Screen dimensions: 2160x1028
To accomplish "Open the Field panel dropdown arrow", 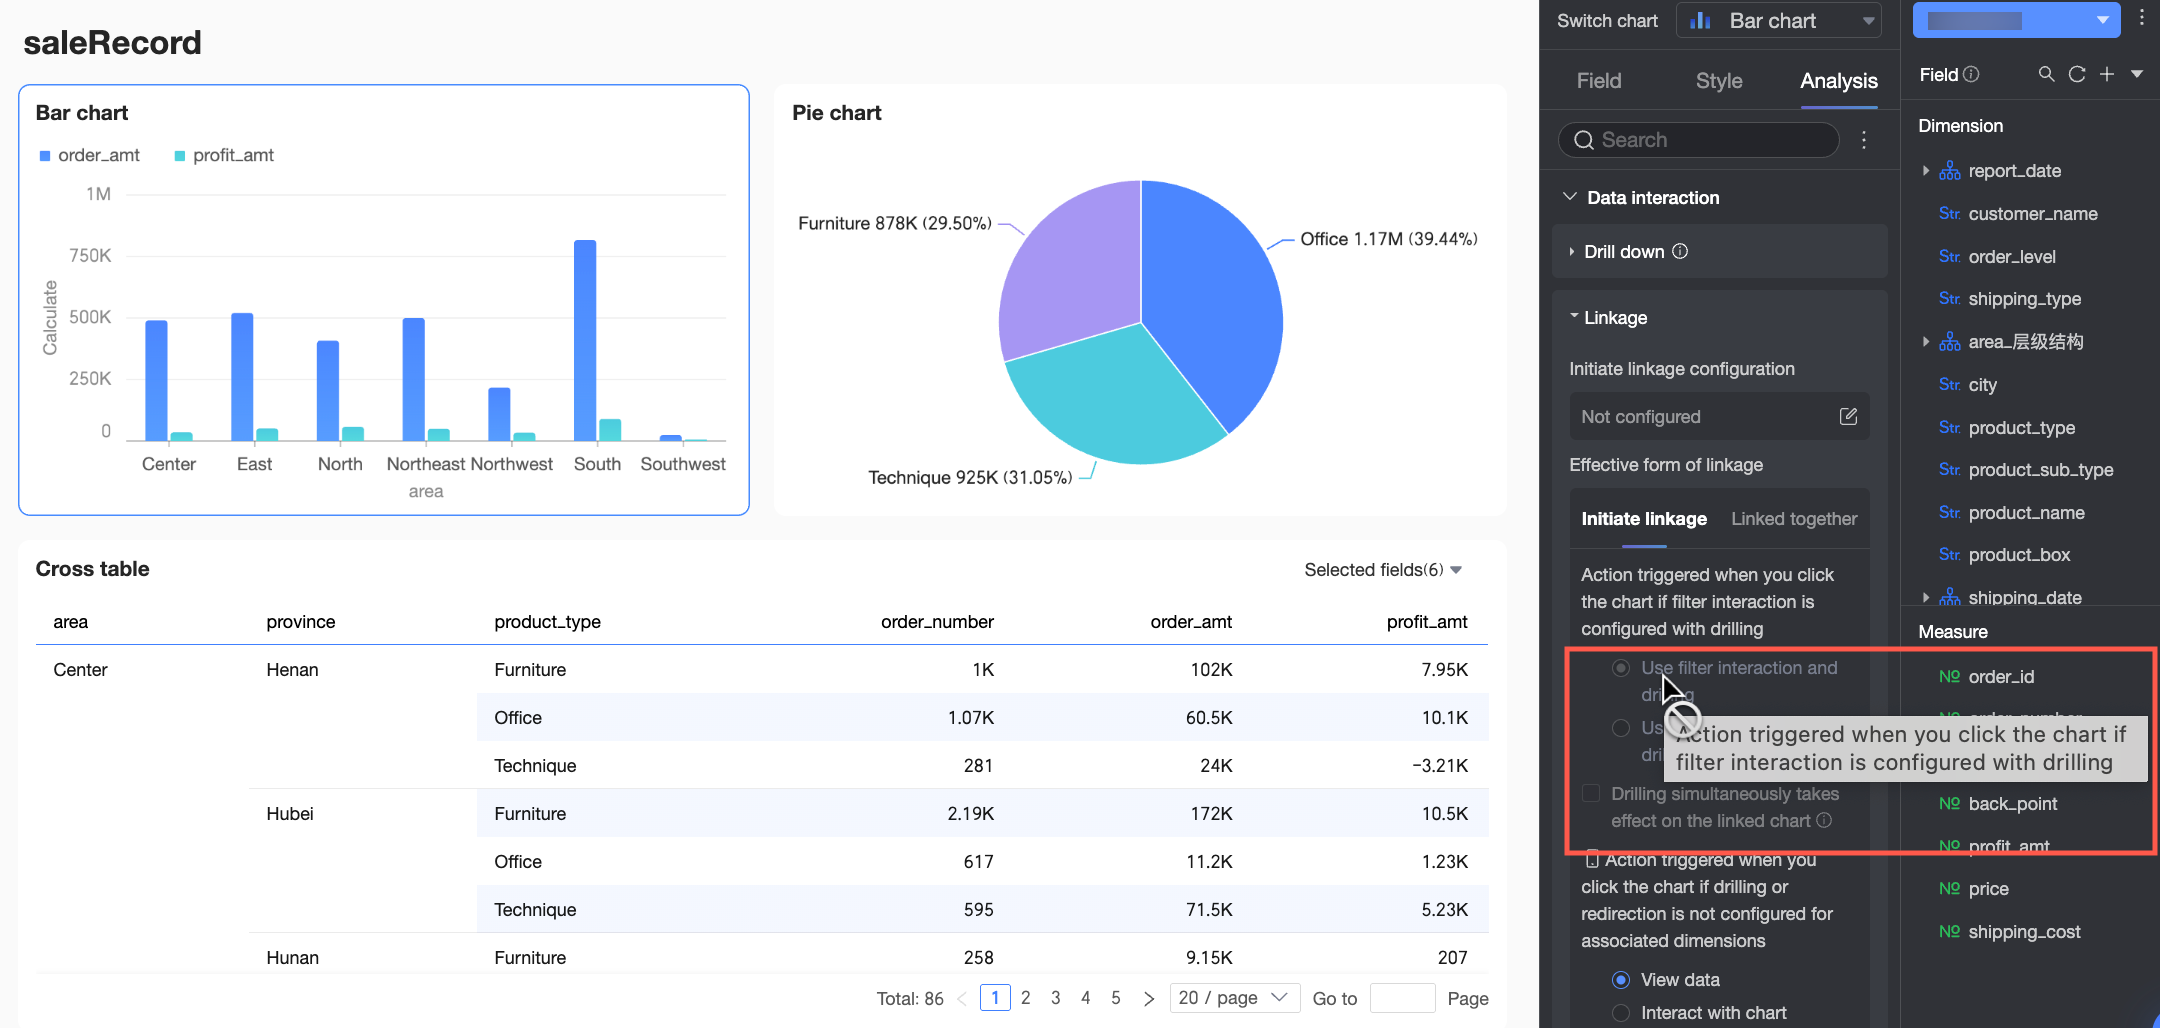I will (2137, 74).
